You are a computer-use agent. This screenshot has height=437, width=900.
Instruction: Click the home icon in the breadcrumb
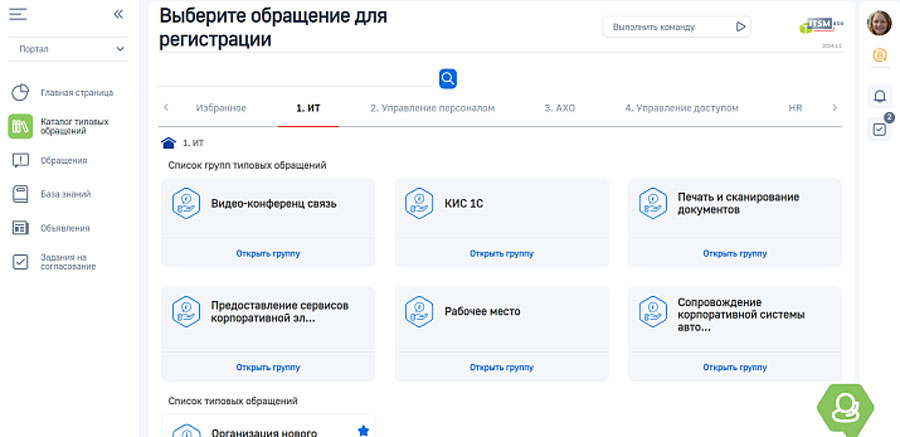click(168, 143)
